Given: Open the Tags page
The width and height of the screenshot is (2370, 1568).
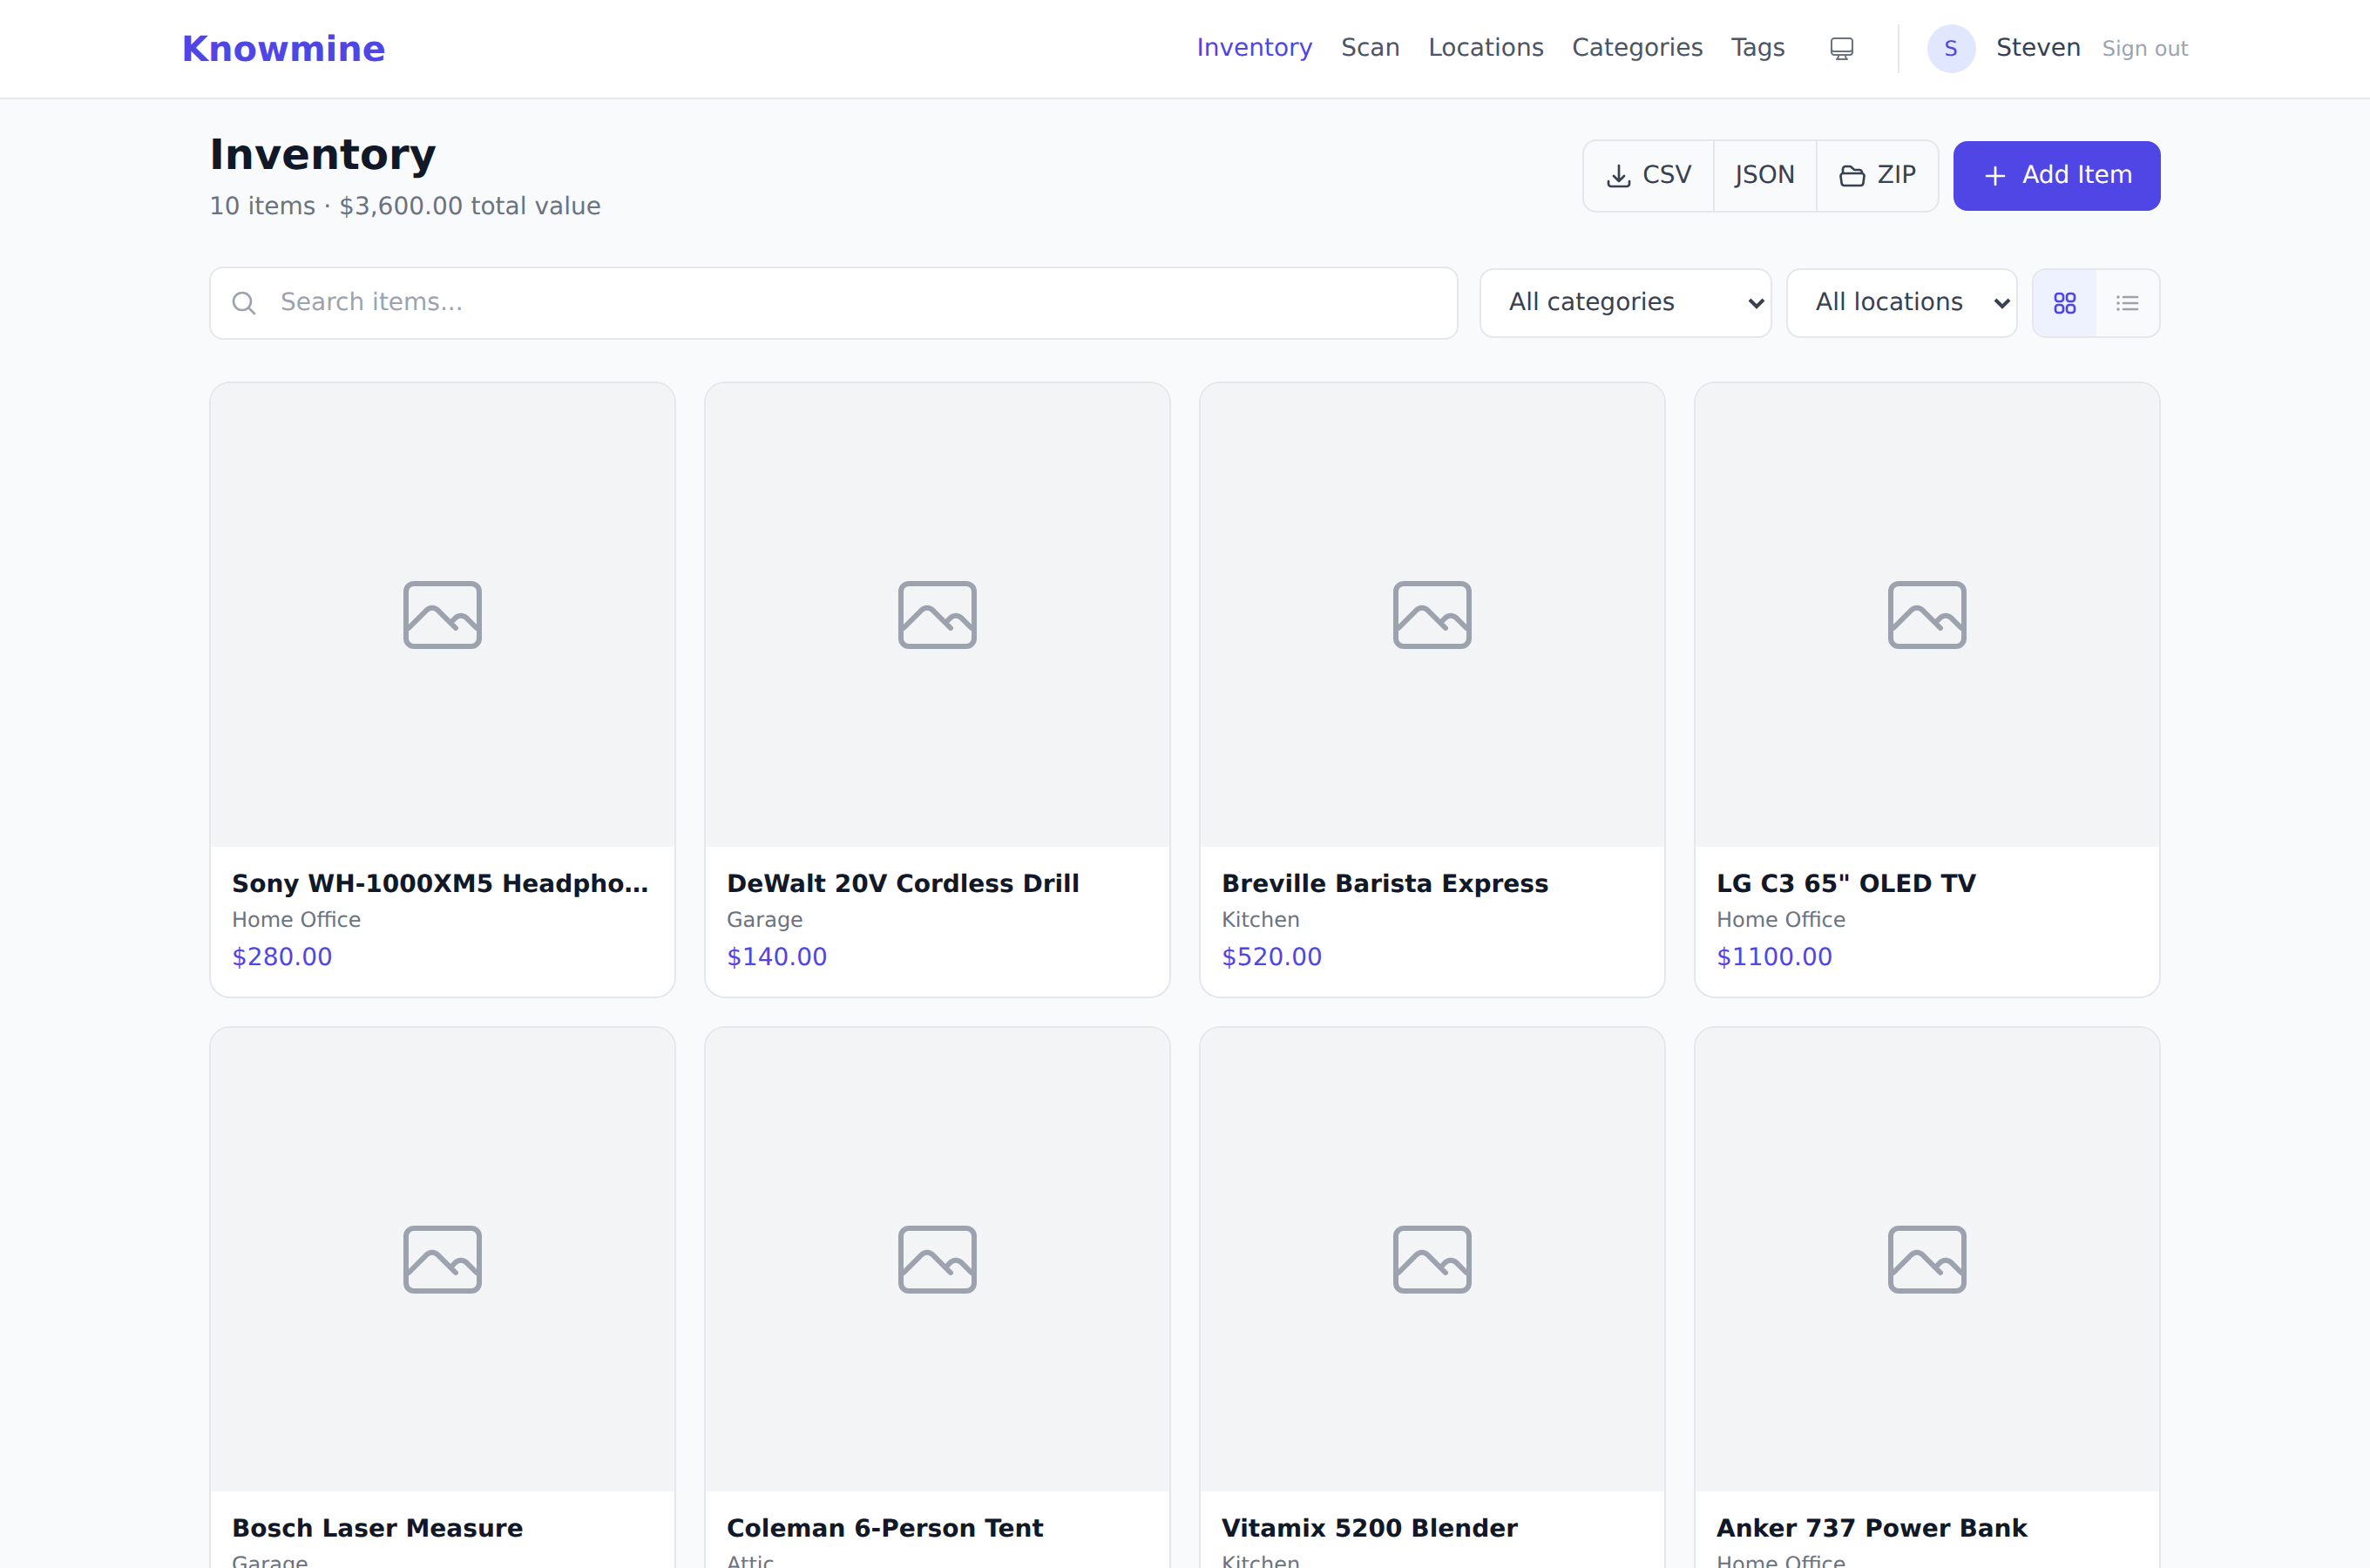Looking at the screenshot, I should [1758, 48].
